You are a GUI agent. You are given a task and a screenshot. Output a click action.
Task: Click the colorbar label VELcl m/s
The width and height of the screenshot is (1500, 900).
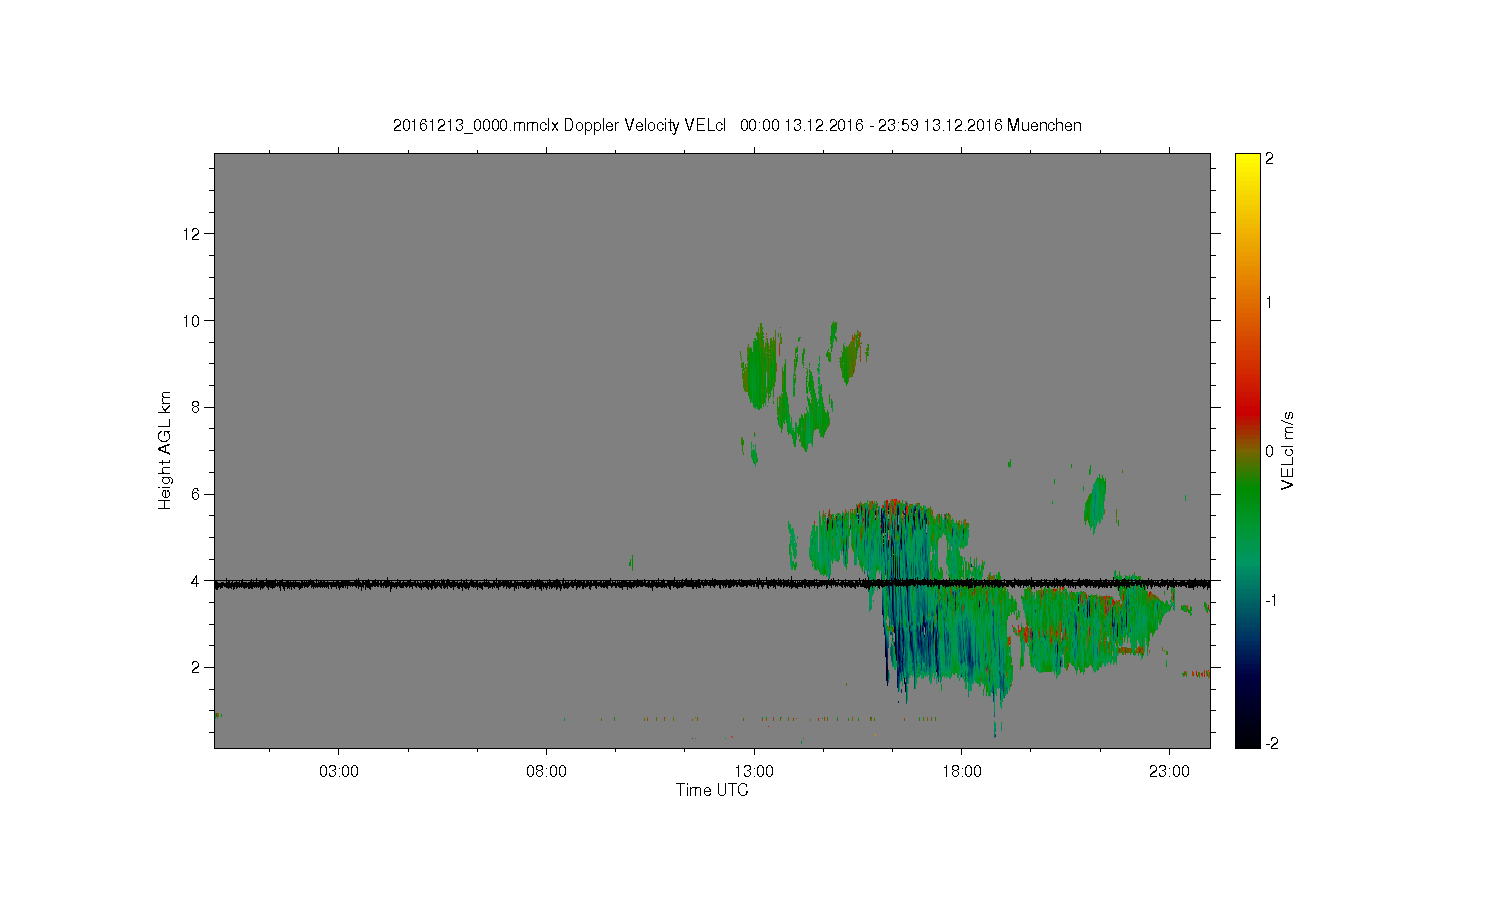[x=1288, y=450]
